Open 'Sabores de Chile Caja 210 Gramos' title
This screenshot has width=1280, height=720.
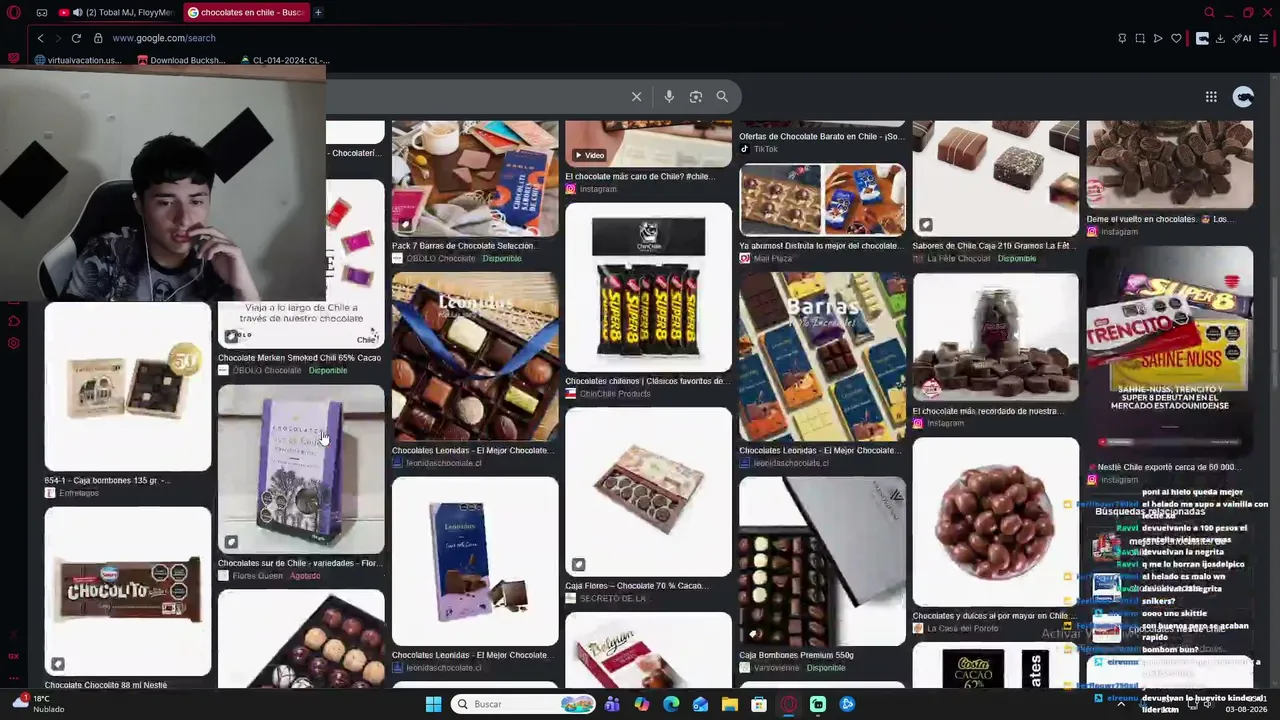pyautogui.click(x=992, y=245)
